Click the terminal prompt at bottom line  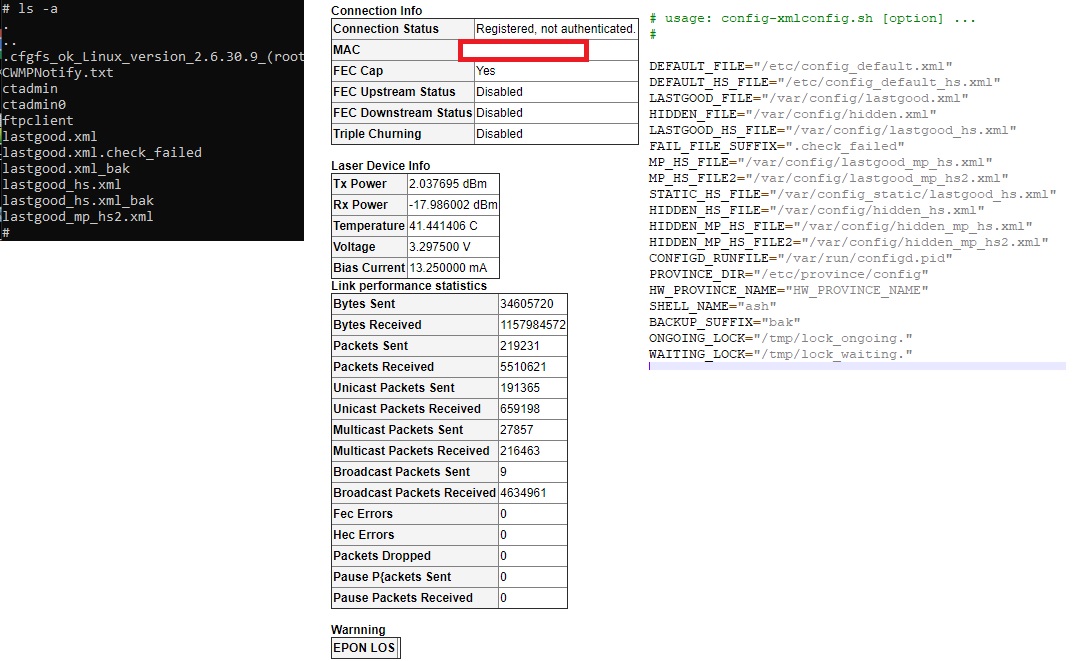pos(6,232)
